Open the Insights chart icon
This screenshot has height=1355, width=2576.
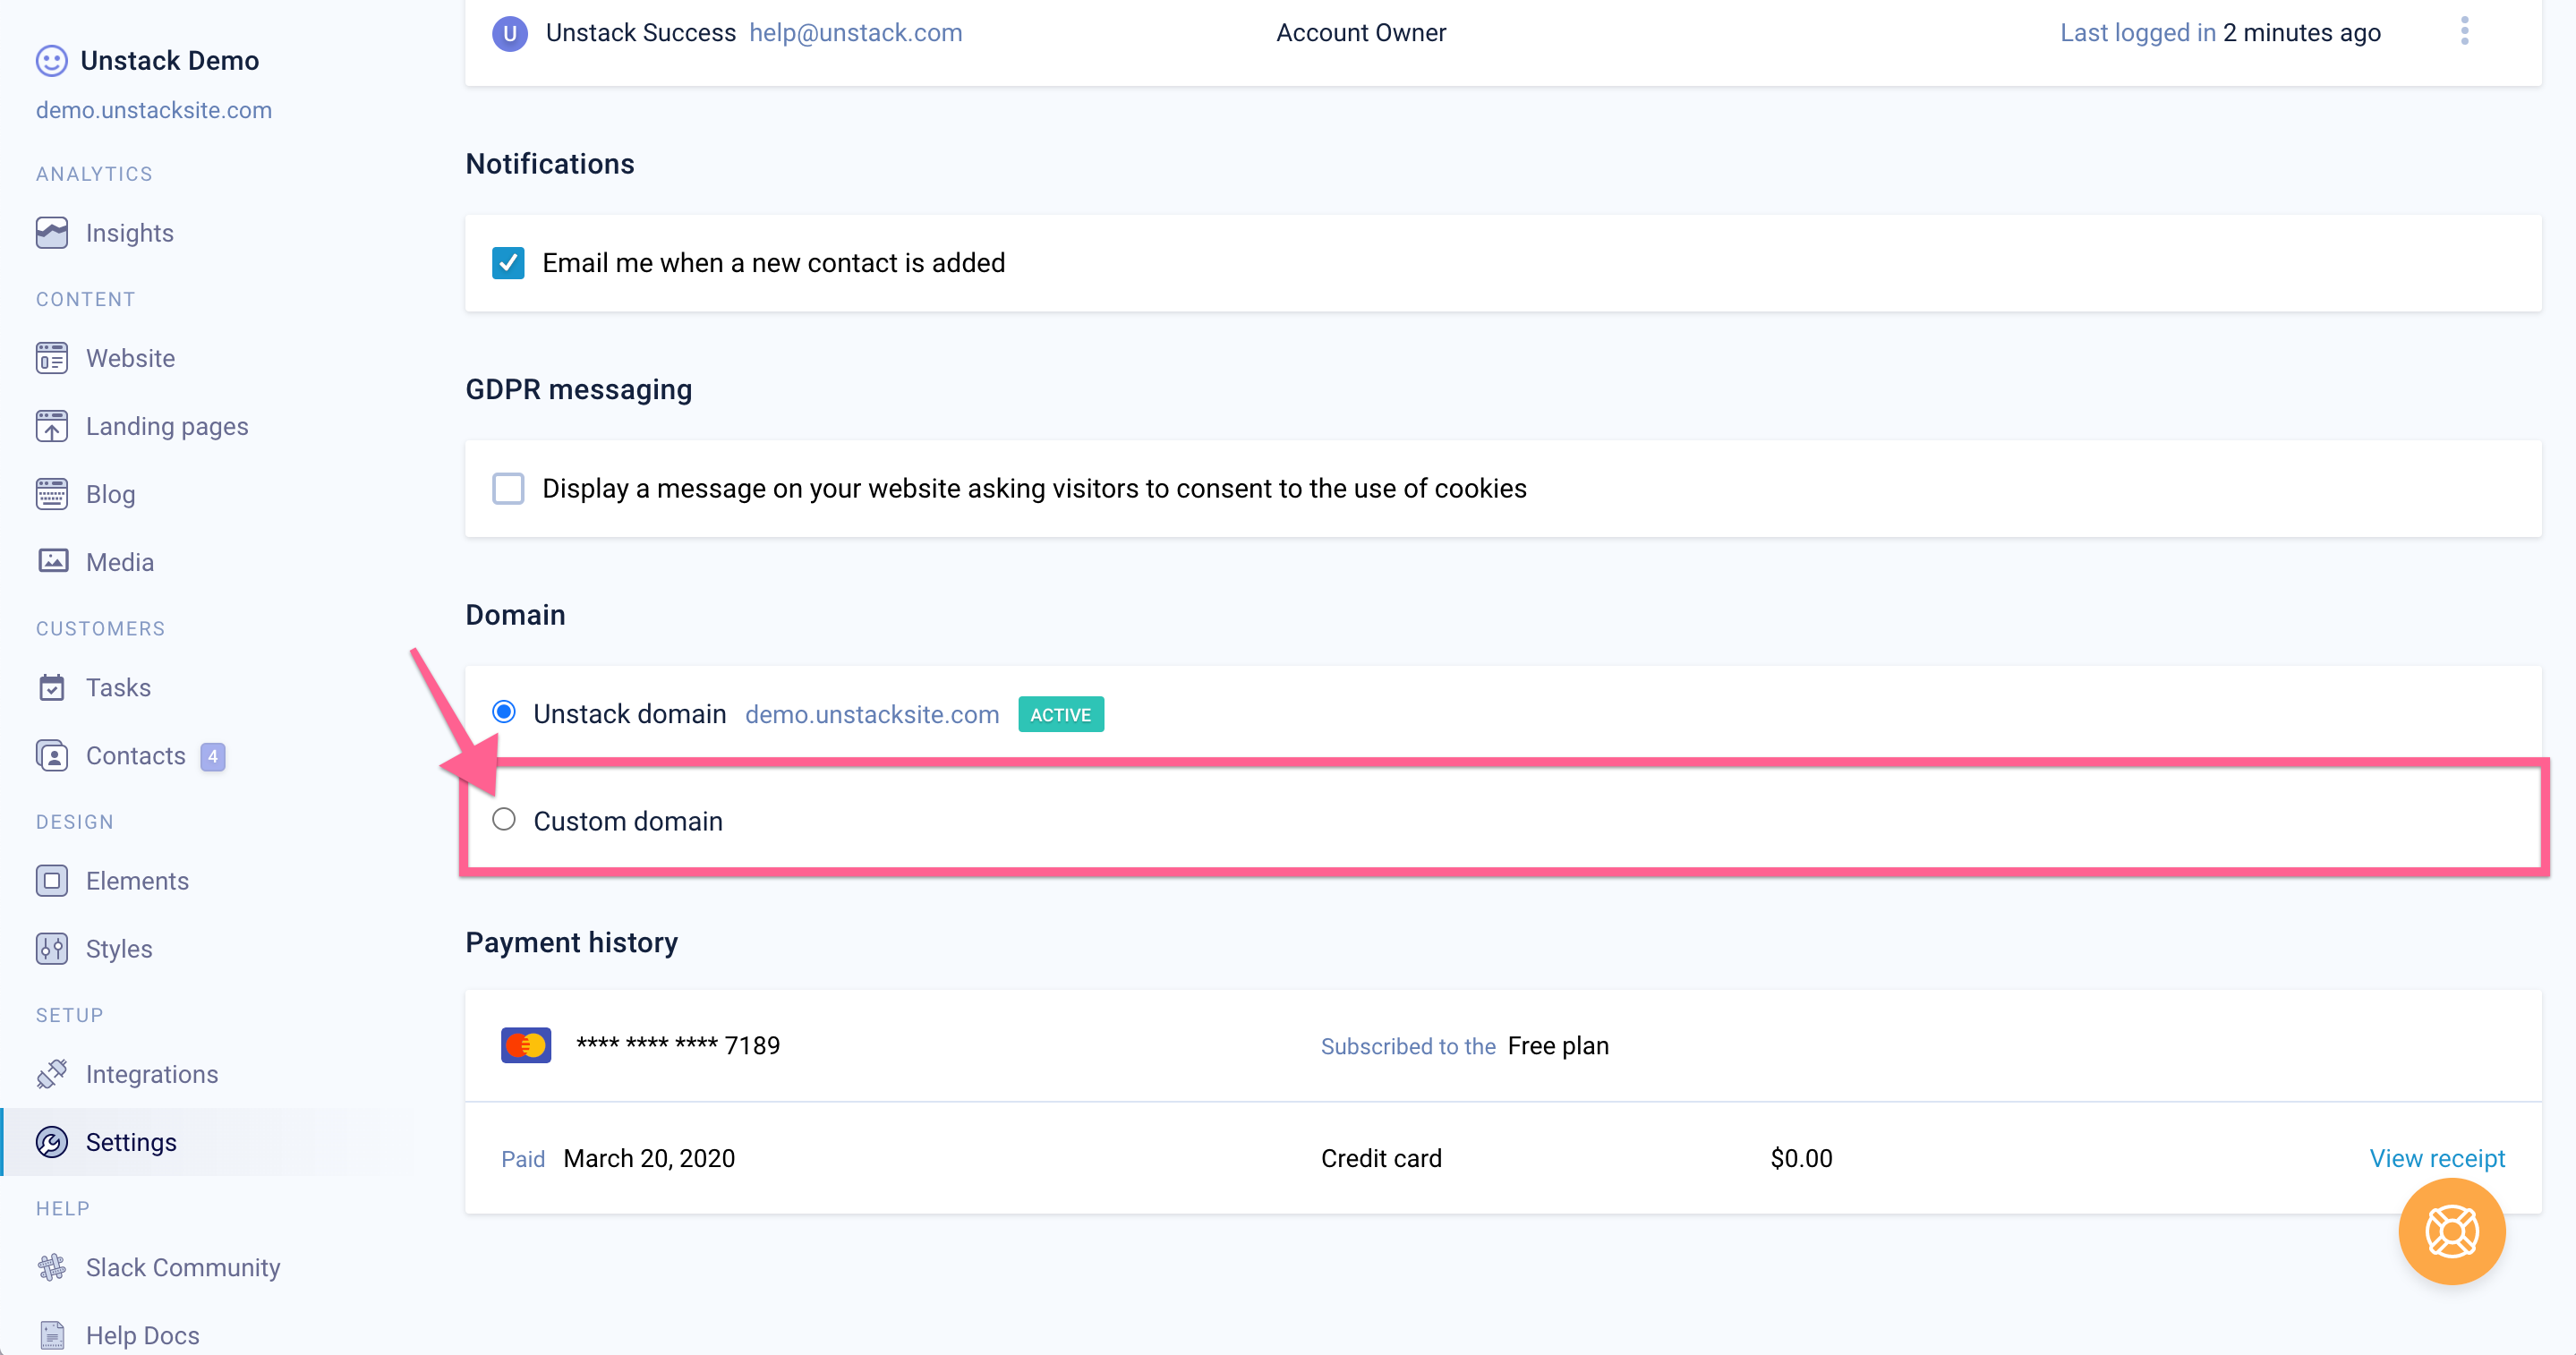pyautogui.click(x=52, y=233)
